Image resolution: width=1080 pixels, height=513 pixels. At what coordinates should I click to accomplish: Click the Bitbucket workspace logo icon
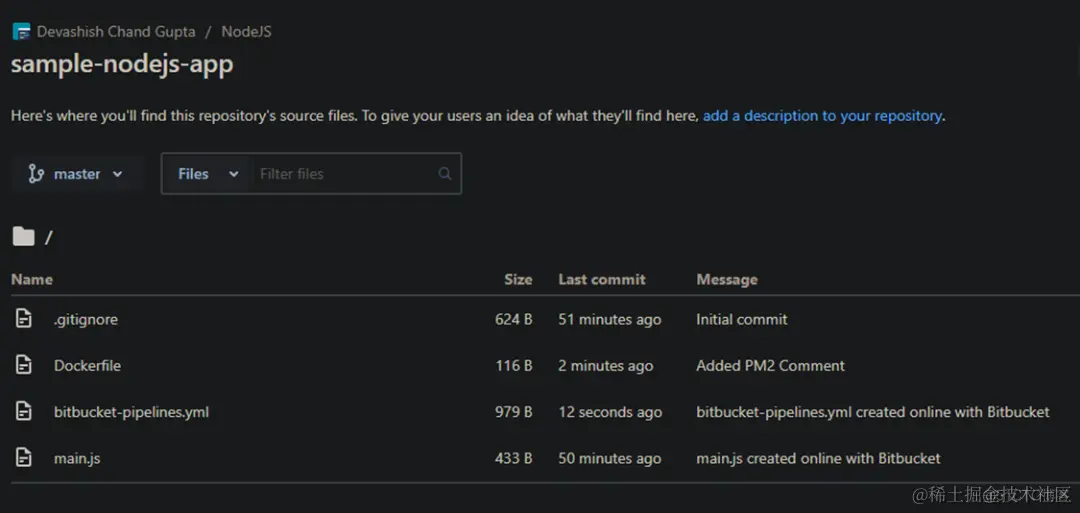click(x=21, y=32)
